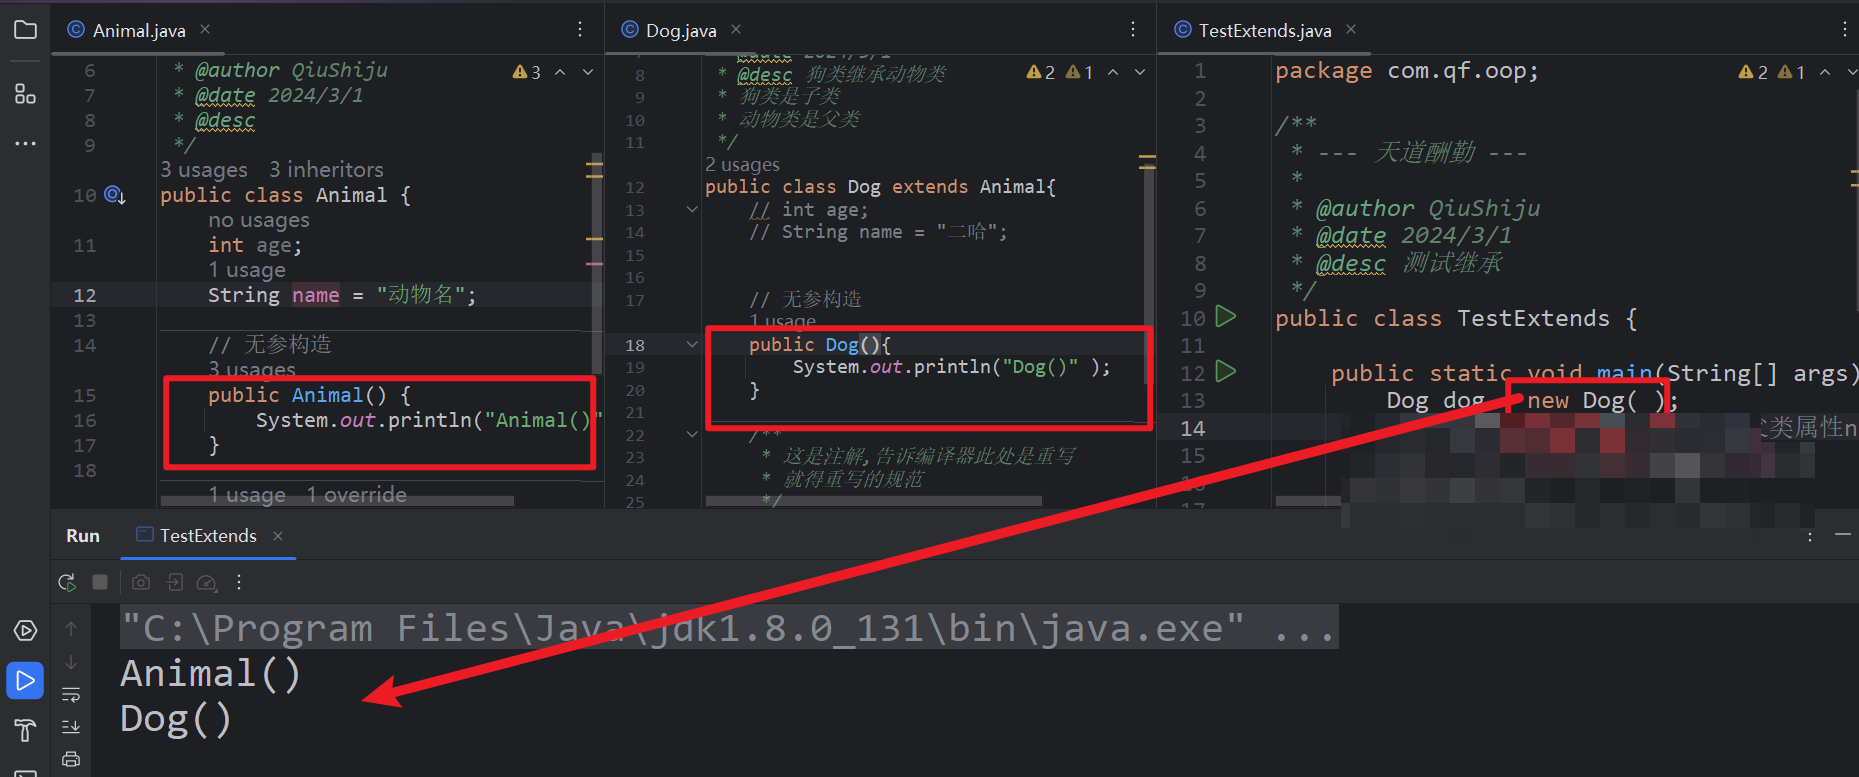
Task: Click the horizontal scrollbar in Animal.java editor
Action: pyautogui.click(x=336, y=500)
